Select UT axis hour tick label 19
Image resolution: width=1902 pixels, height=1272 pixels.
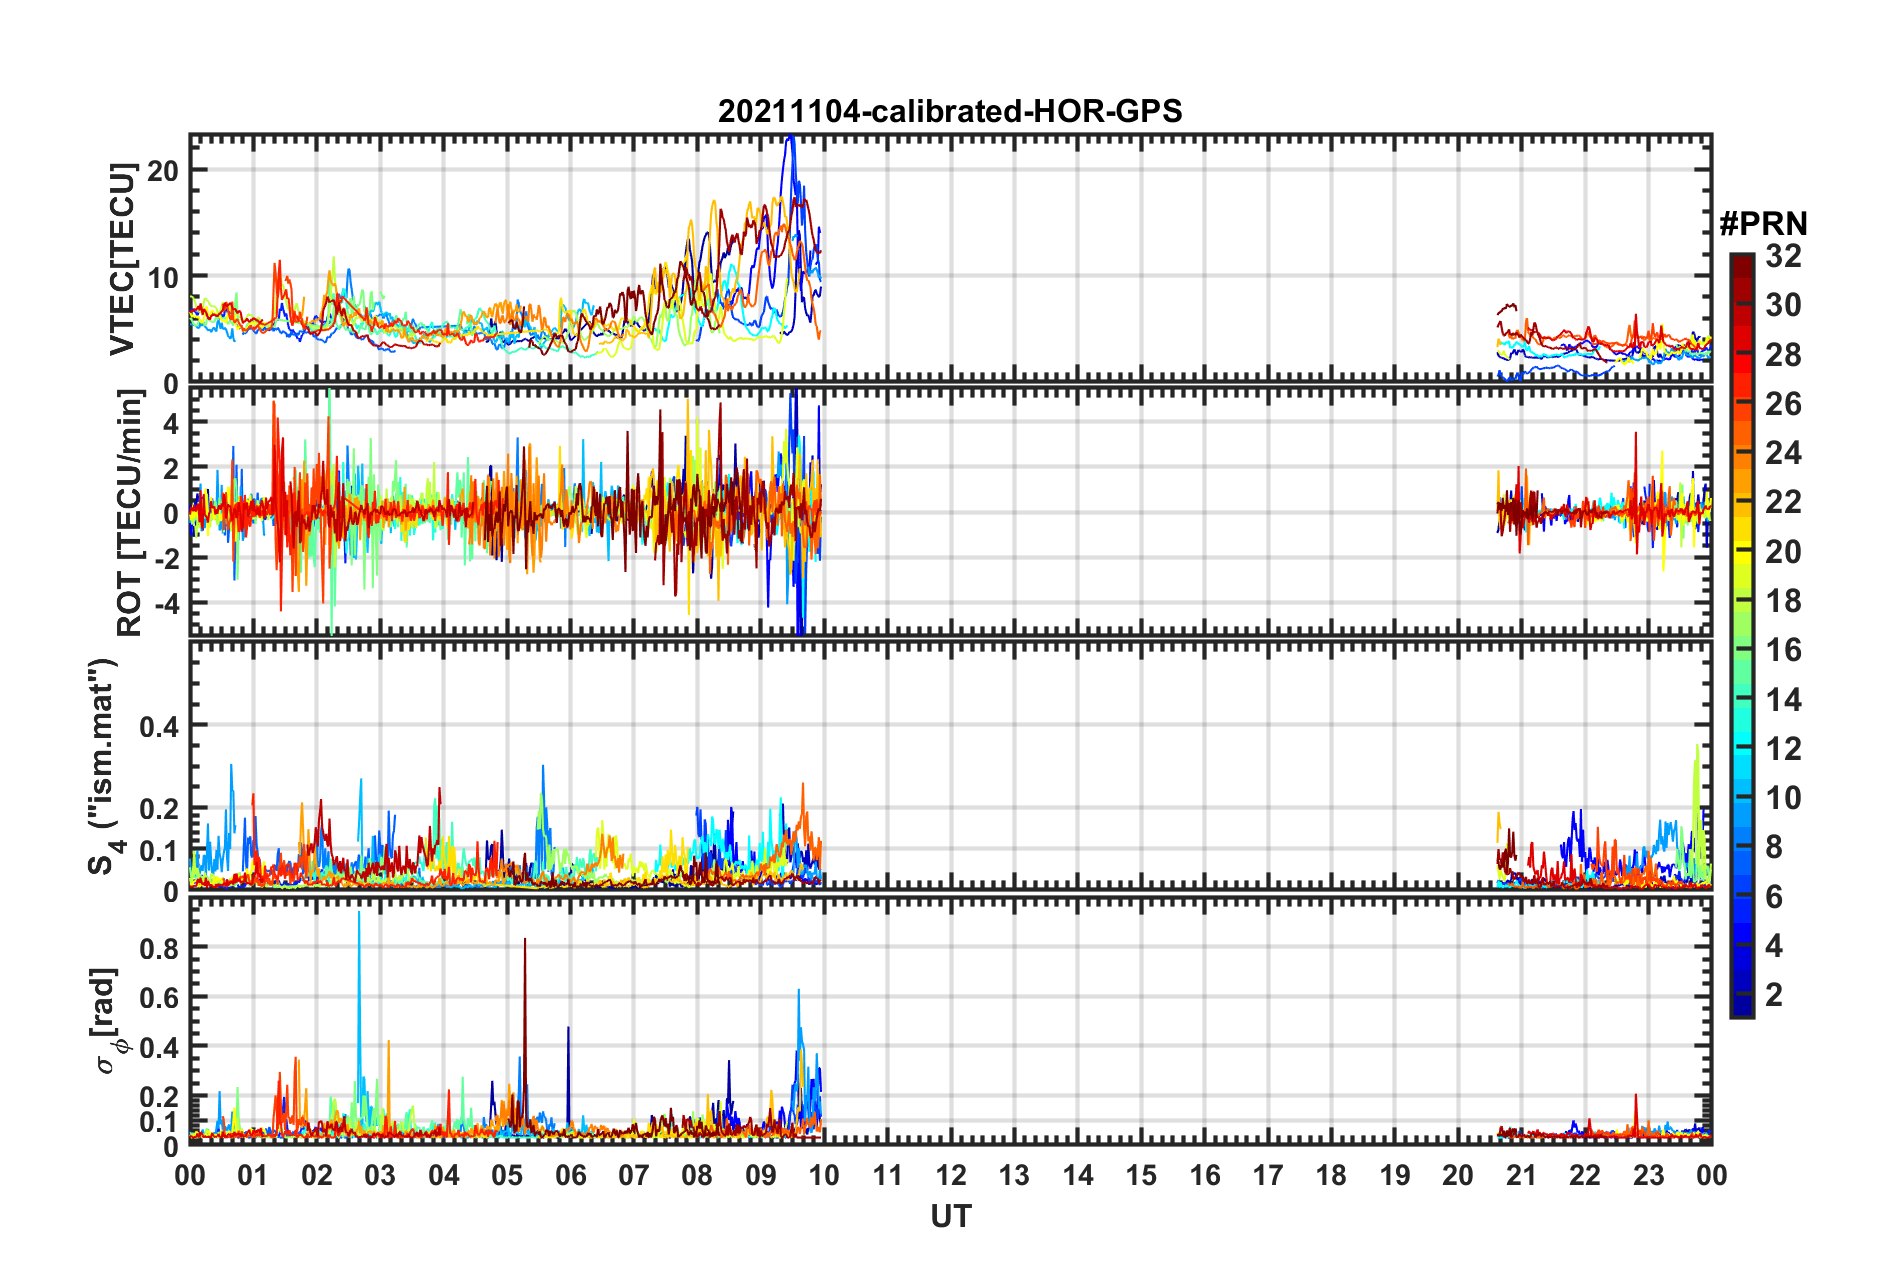coord(1395,1175)
